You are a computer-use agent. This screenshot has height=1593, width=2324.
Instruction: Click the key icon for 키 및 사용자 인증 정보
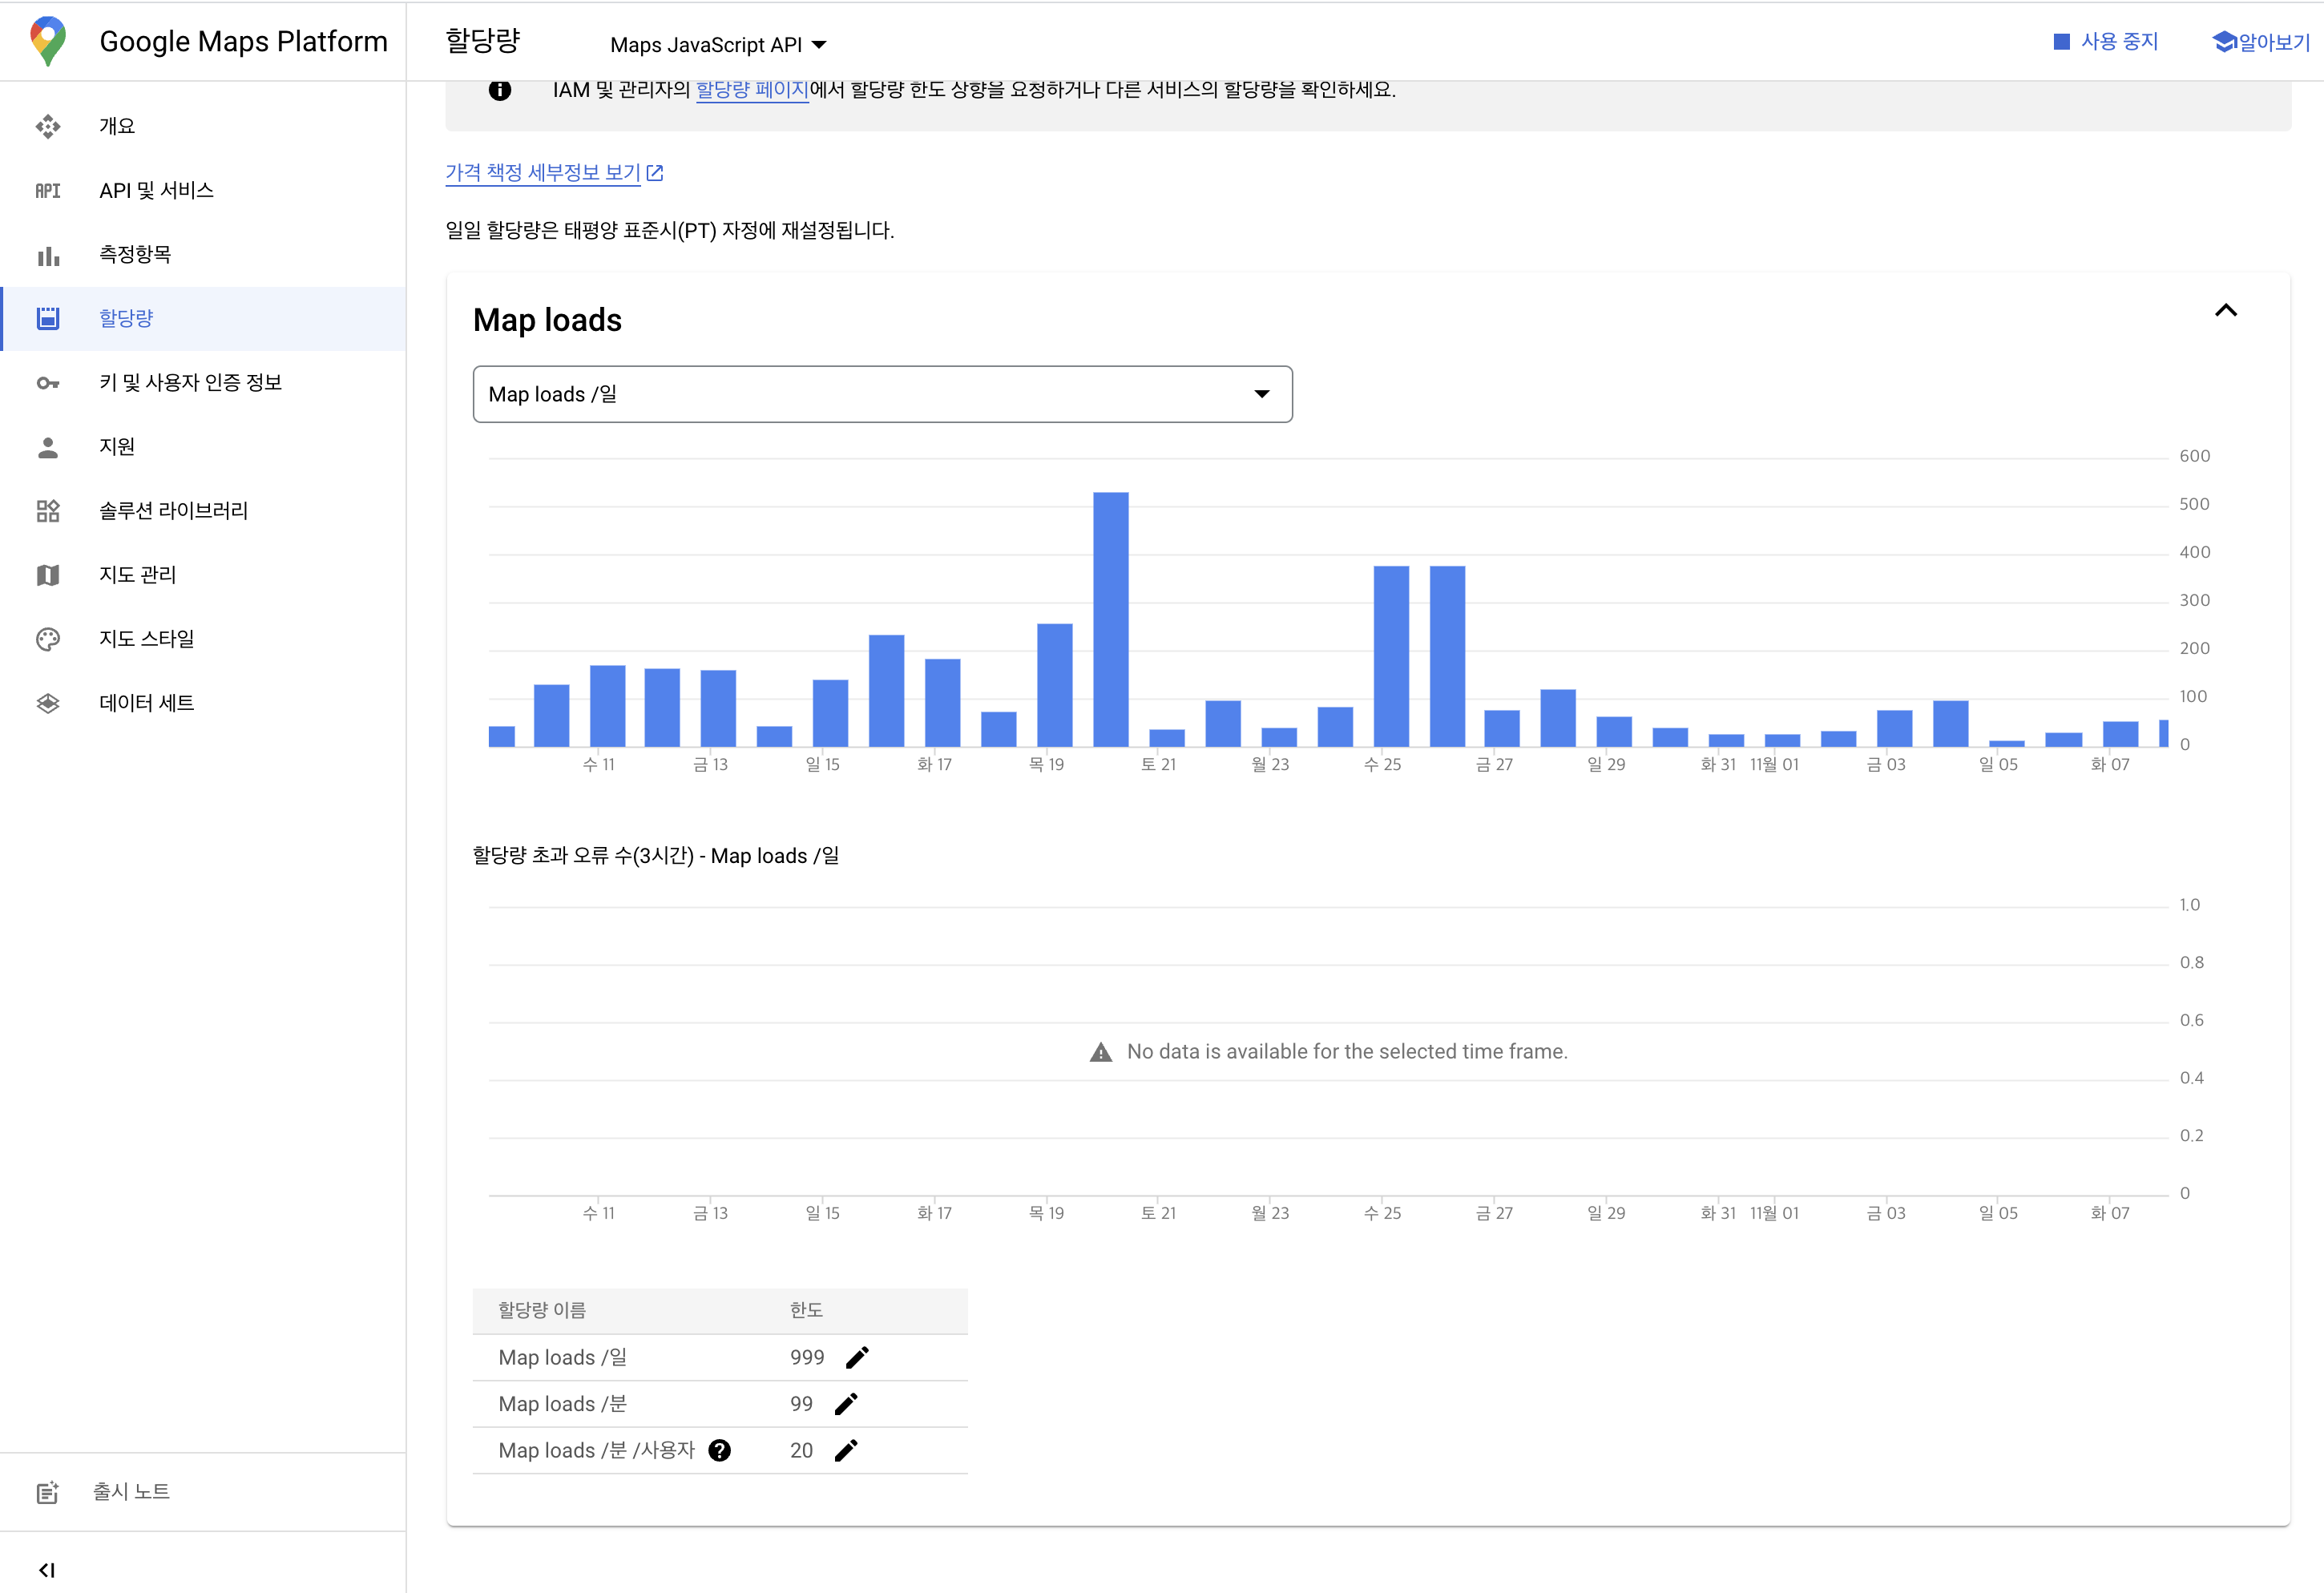[x=47, y=383]
